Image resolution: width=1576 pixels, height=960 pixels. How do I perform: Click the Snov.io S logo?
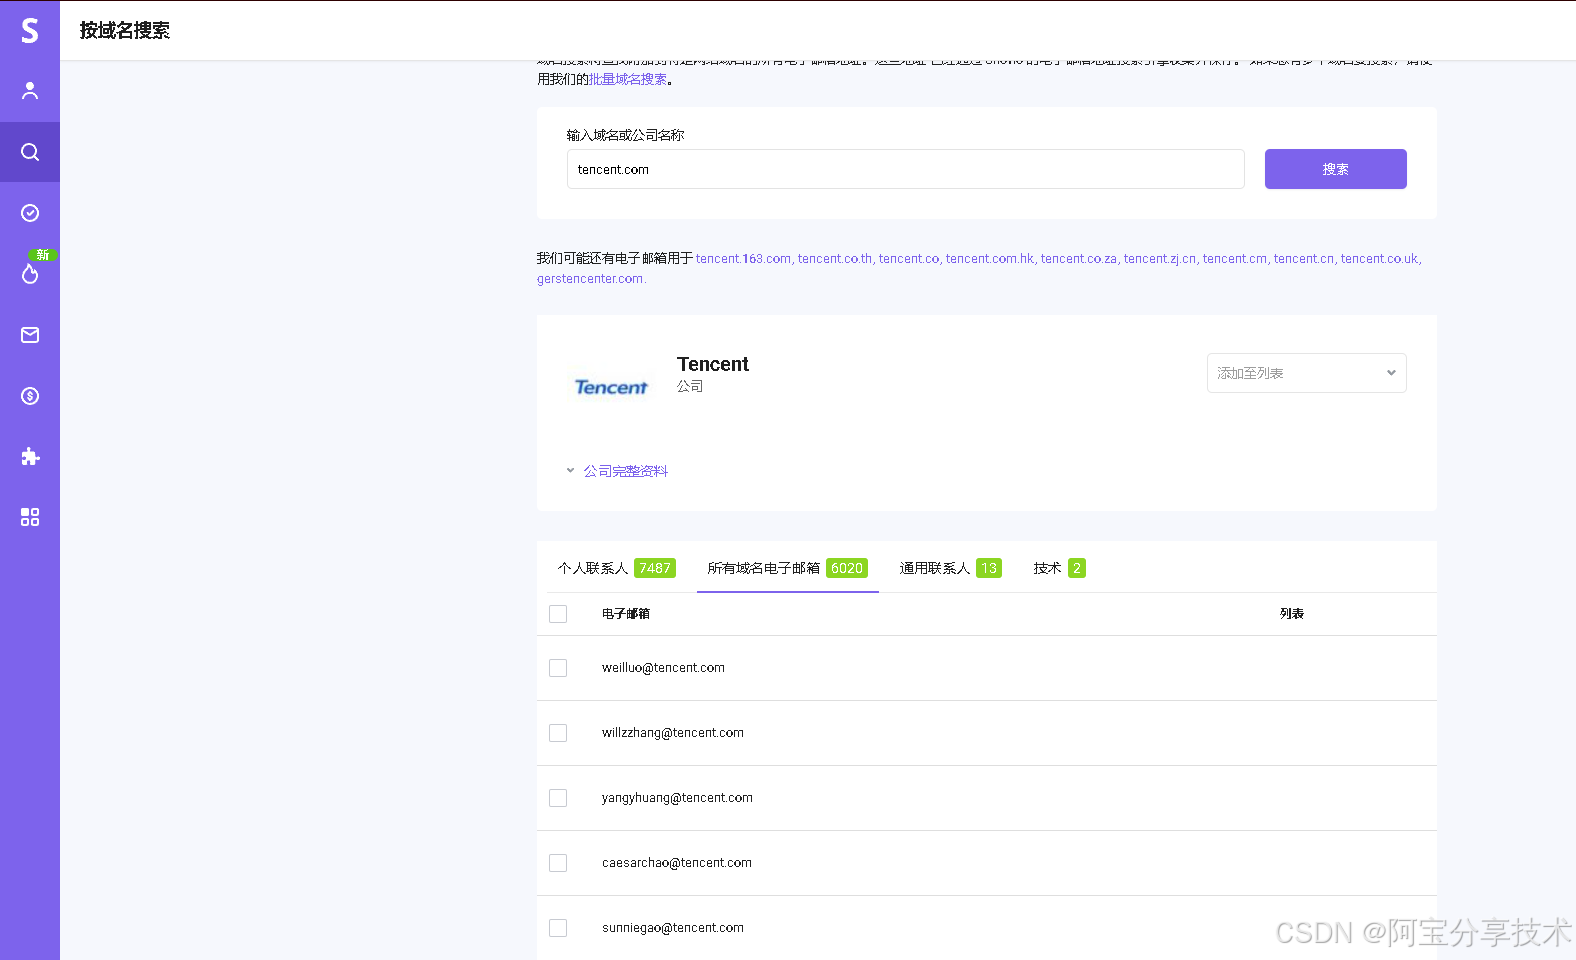30,31
